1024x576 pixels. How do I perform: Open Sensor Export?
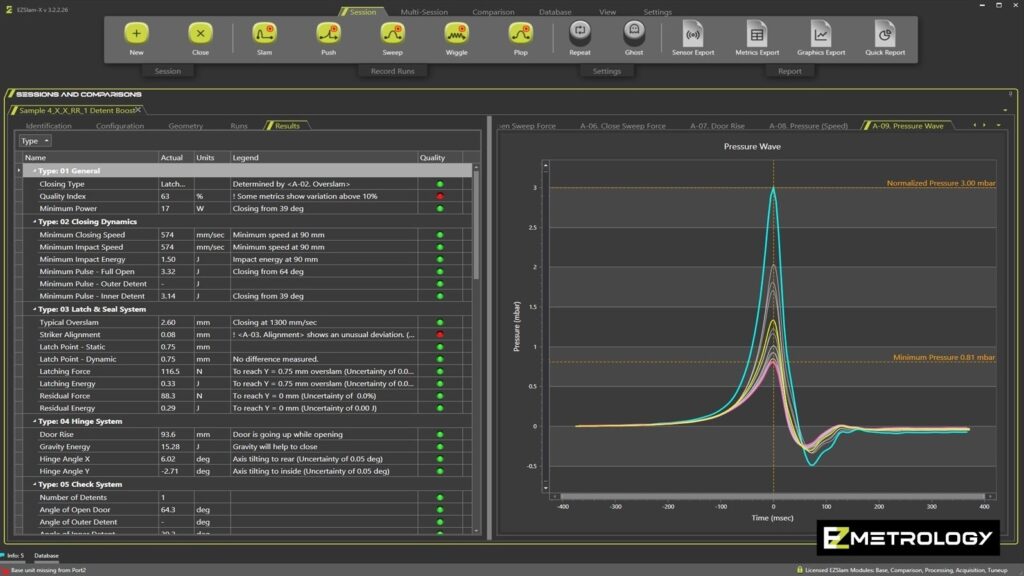(693, 34)
